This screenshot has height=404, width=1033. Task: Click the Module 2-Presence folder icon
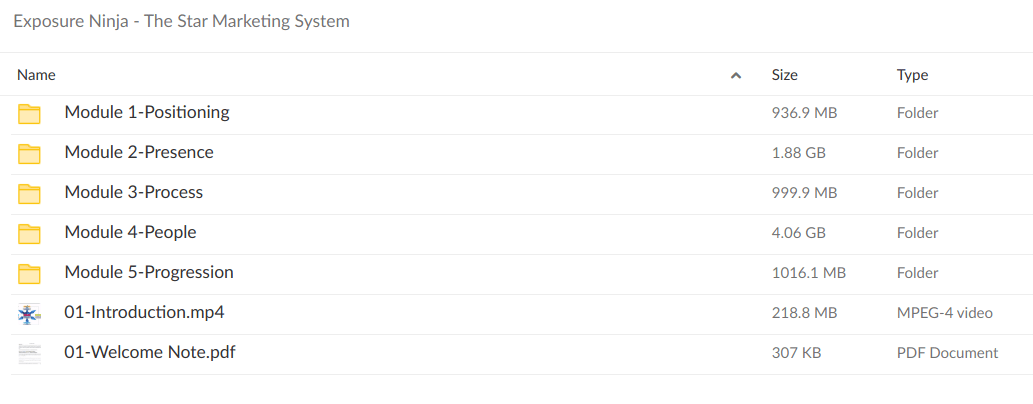(x=29, y=153)
